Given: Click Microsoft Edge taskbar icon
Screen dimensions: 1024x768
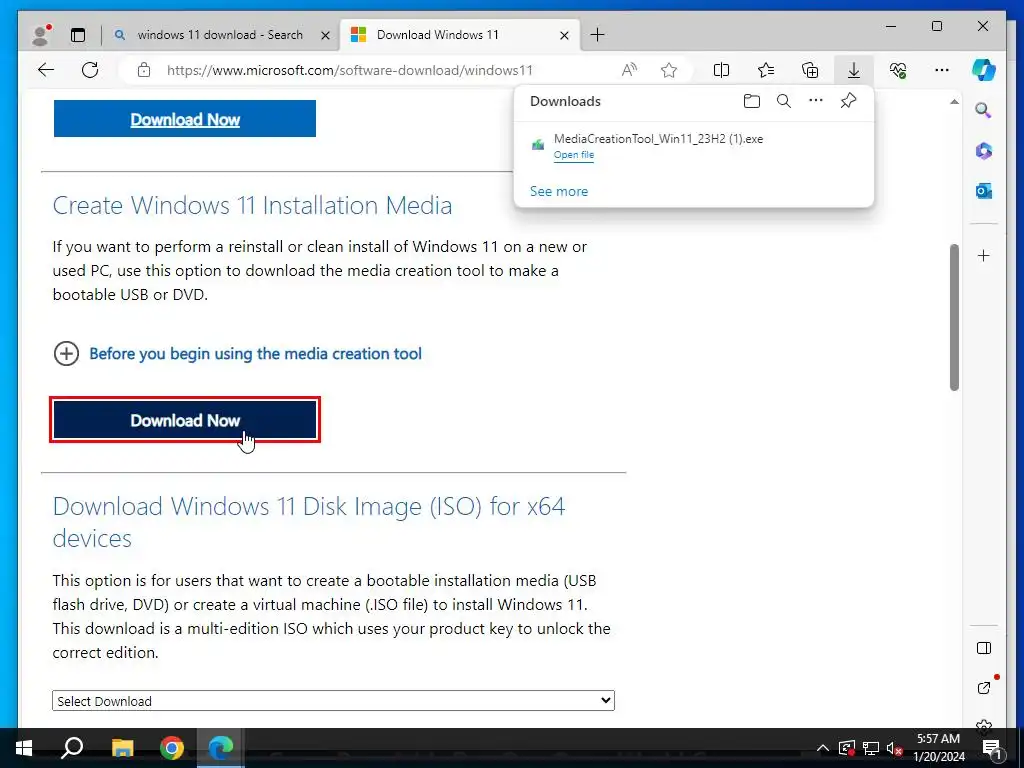Looking at the screenshot, I should coord(221,748).
